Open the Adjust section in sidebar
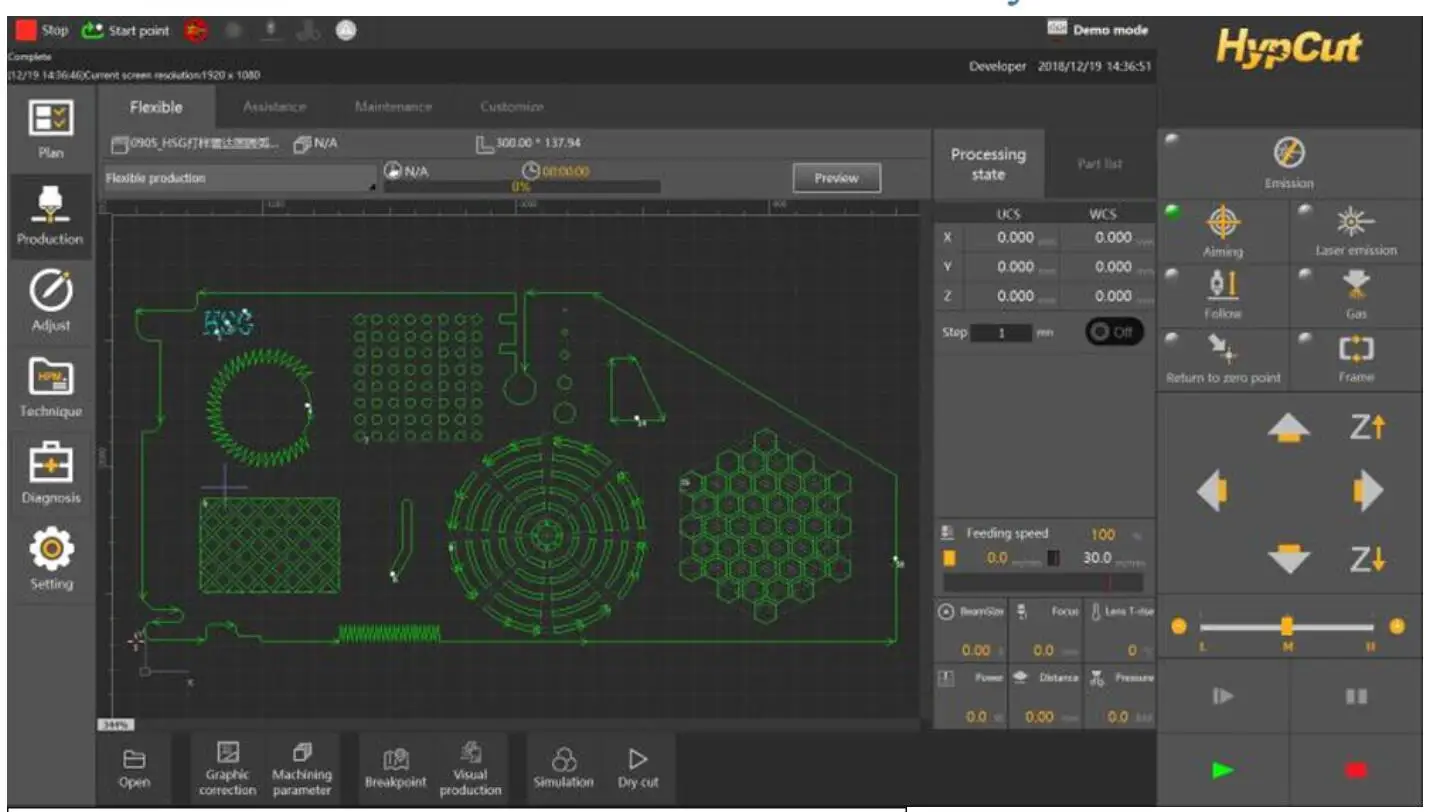This screenshot has height=812, width=1433. pyautogui.click(x=50, y=302)
